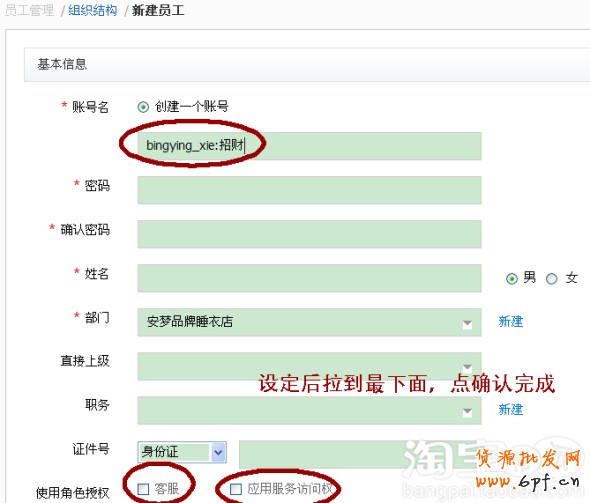Click the 基本信息 section header
The image size is (590, 503).
point(307,64)
